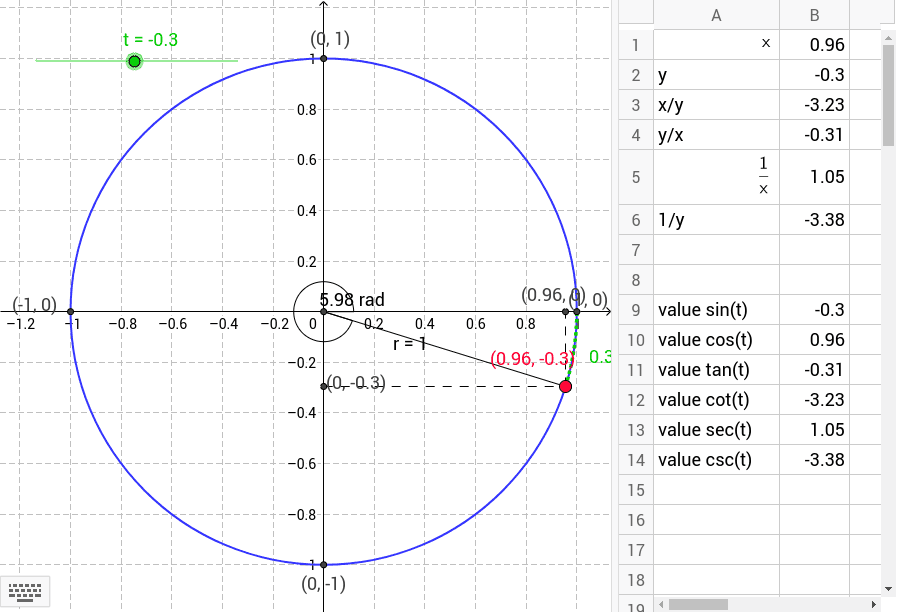The image size is (898, 614).
Task: Click the point at (-1, 0) on circle
Action: (70, 312)
